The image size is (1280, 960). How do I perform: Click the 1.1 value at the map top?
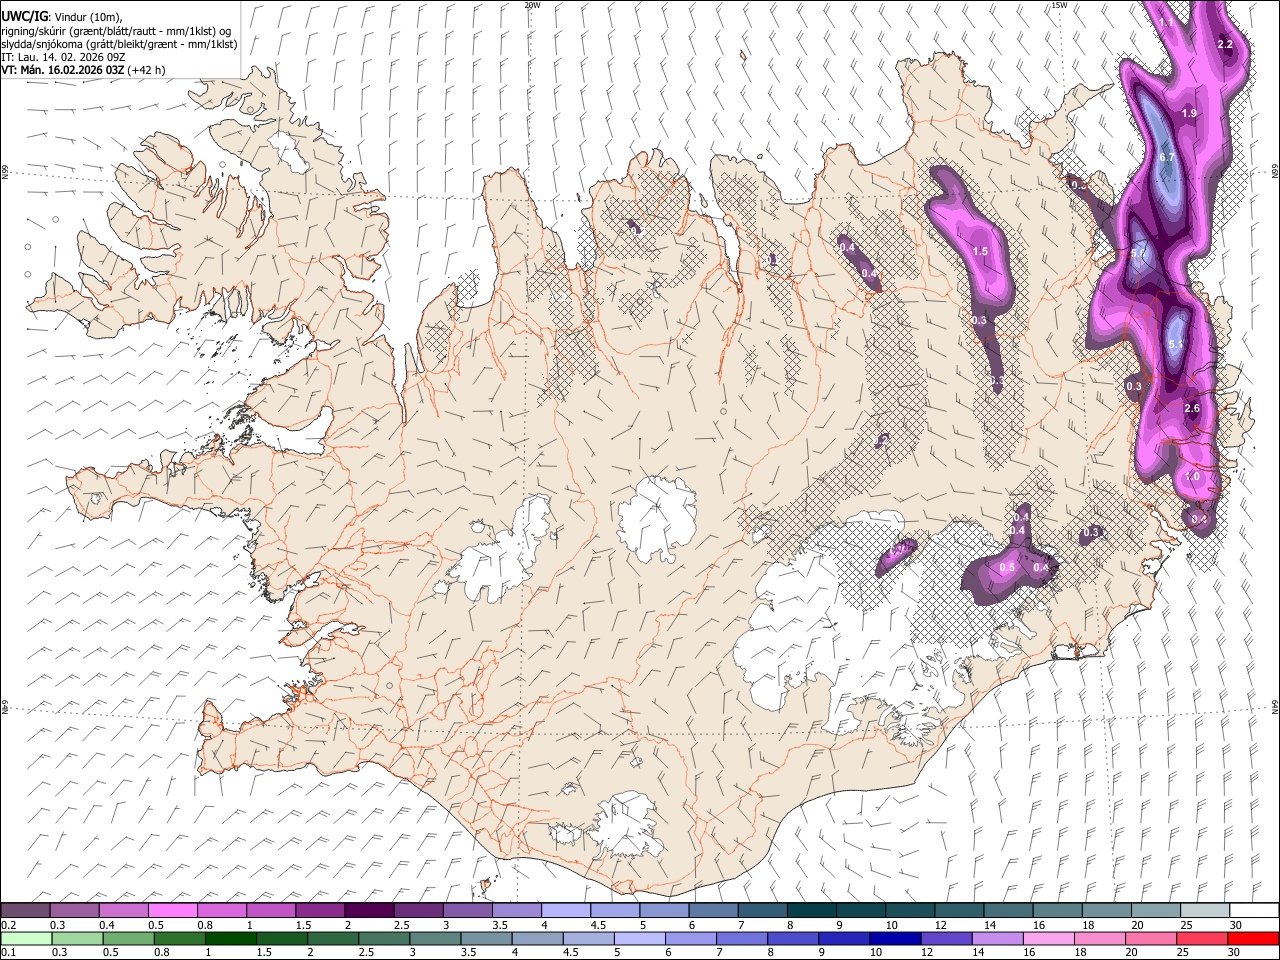click(1166, 22)
